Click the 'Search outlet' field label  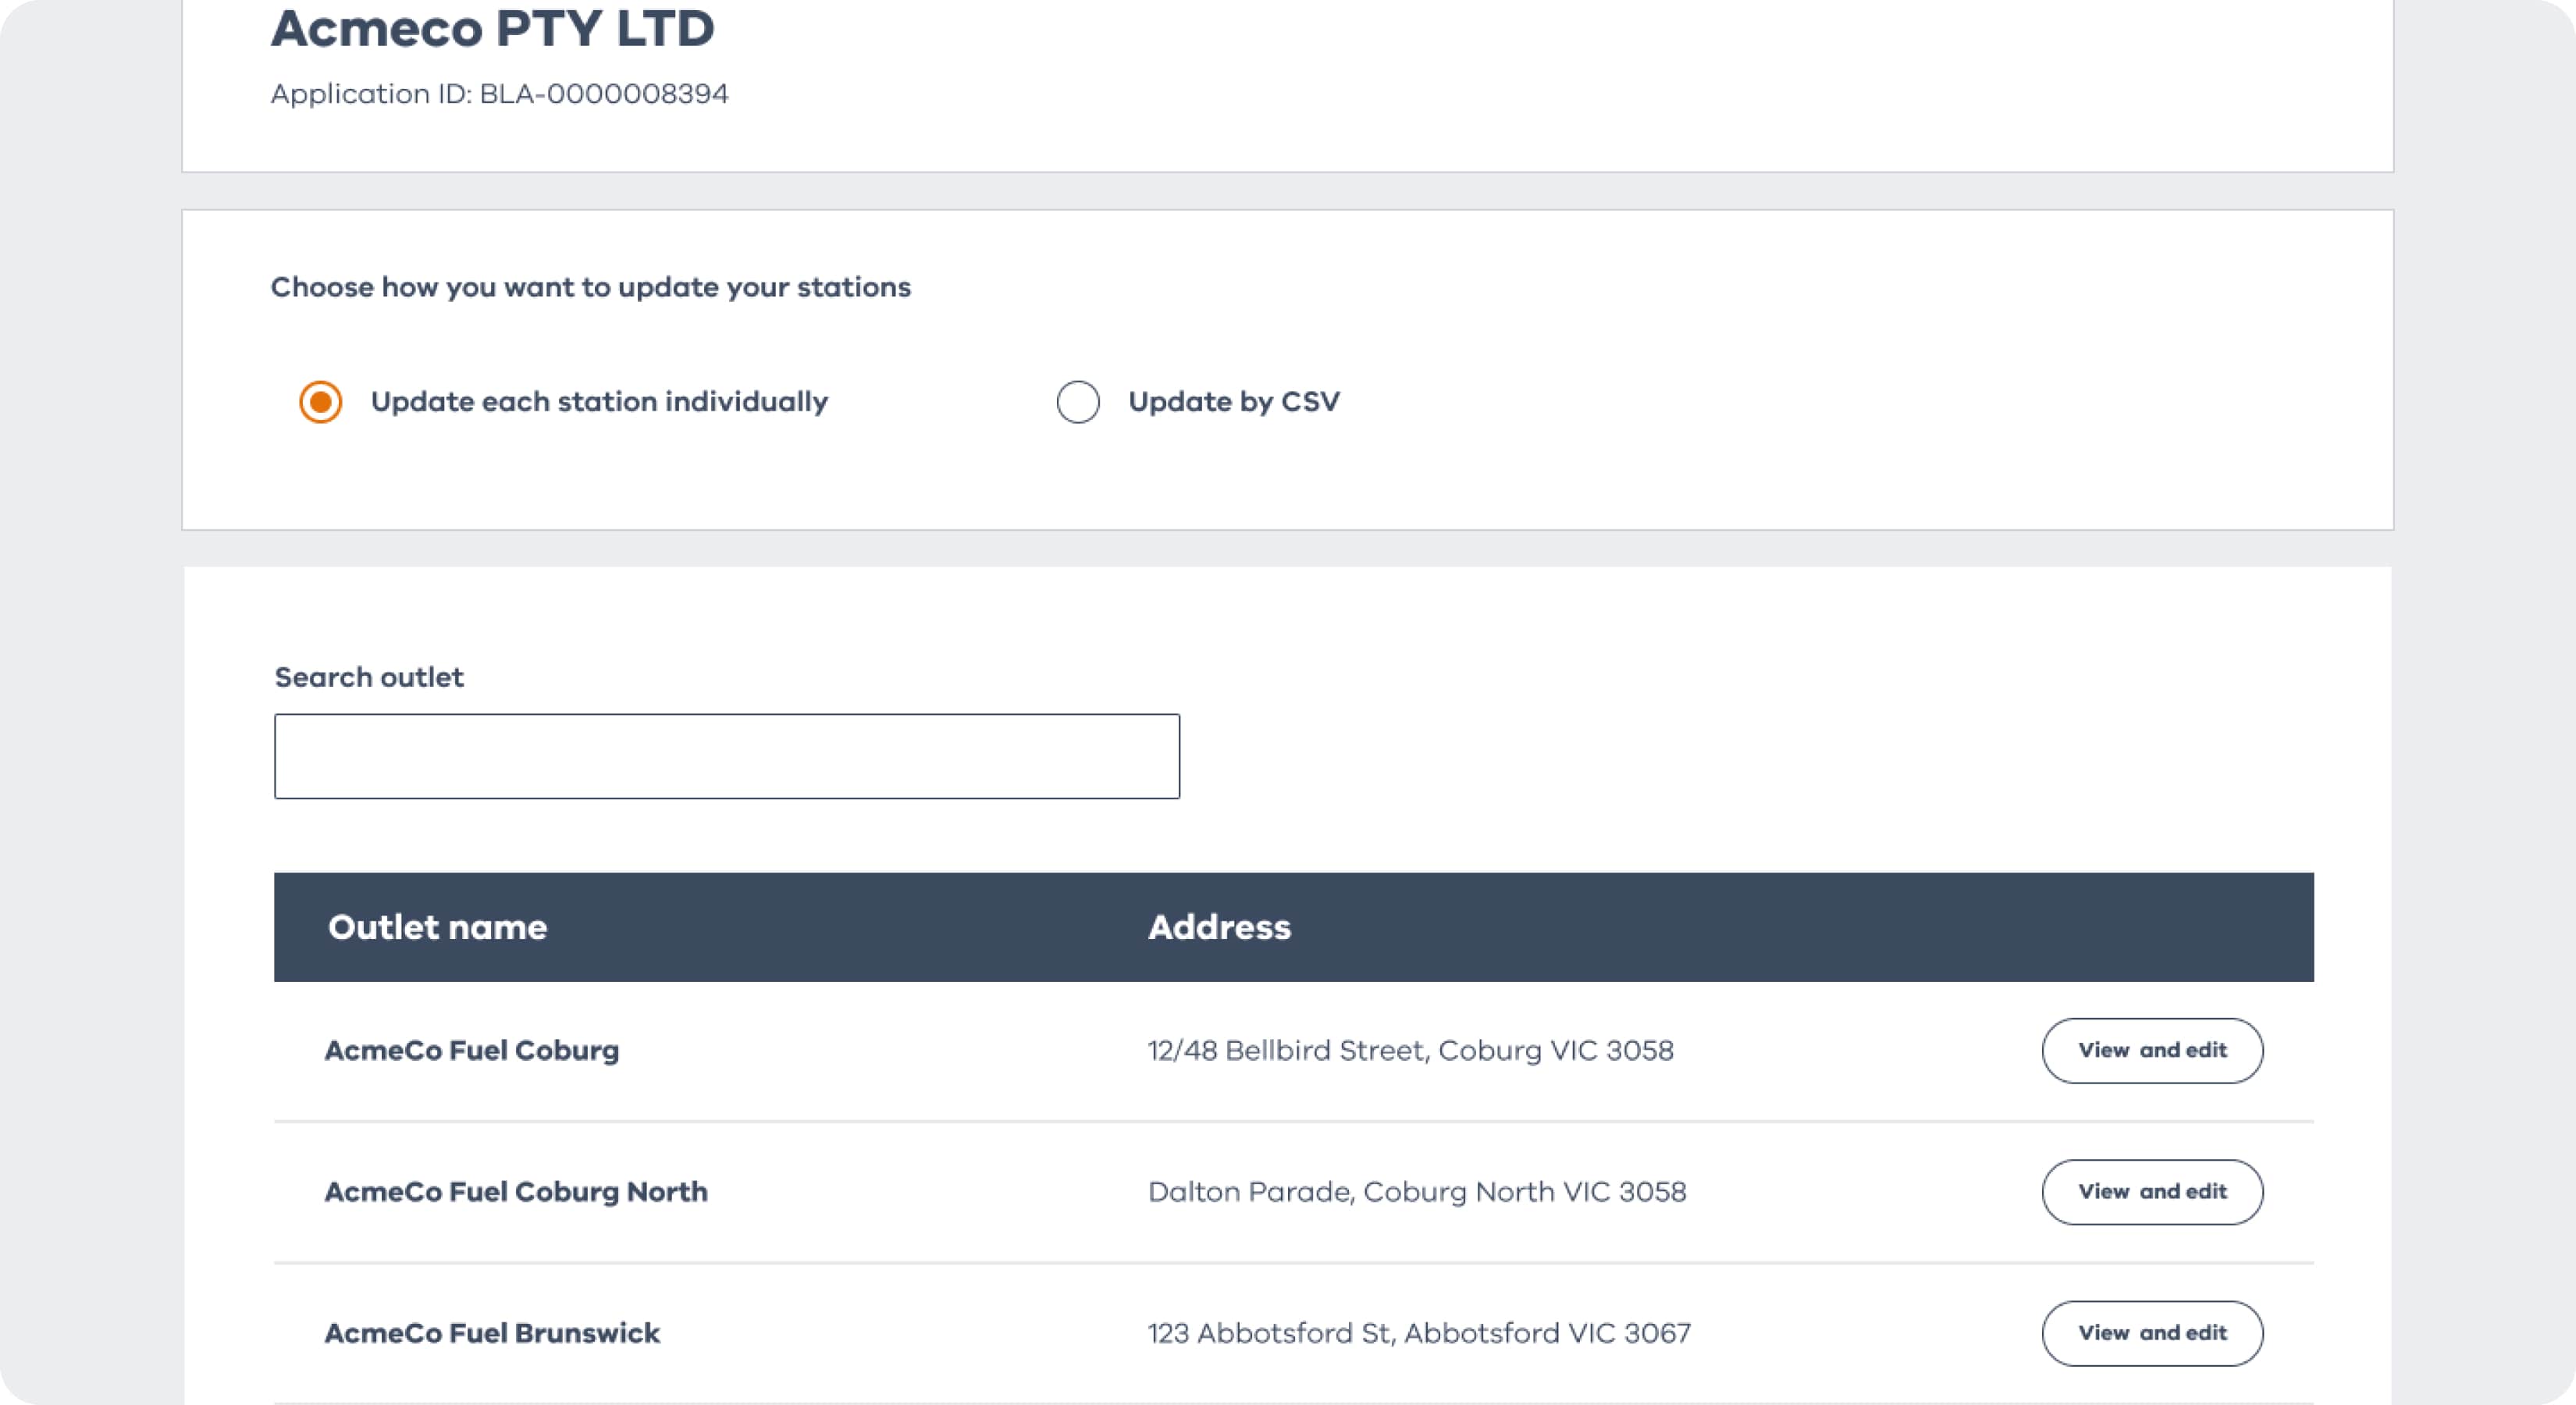369,677
